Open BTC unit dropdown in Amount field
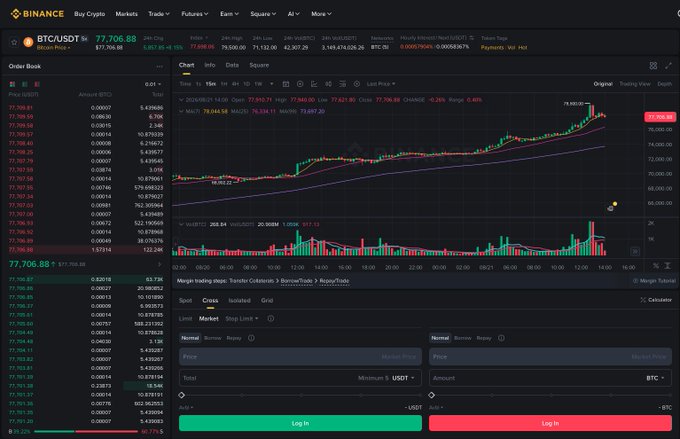Viewport: 680px width, 439px height. pyautogui.click(x=655, y=378)
